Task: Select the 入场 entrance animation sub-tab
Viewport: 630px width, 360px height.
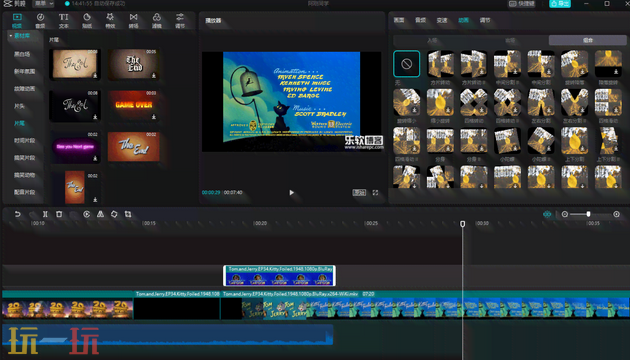Action: (x=432, y=40)
